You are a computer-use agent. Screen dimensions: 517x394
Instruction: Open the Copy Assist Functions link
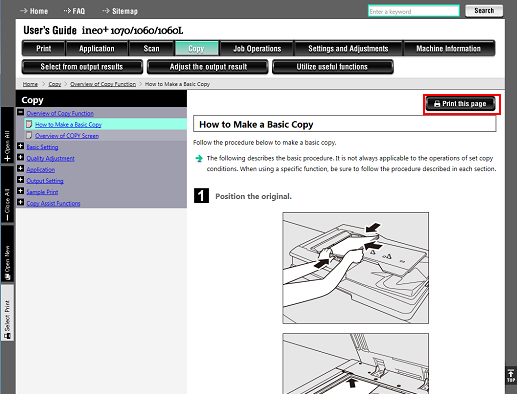click(53, 203)
